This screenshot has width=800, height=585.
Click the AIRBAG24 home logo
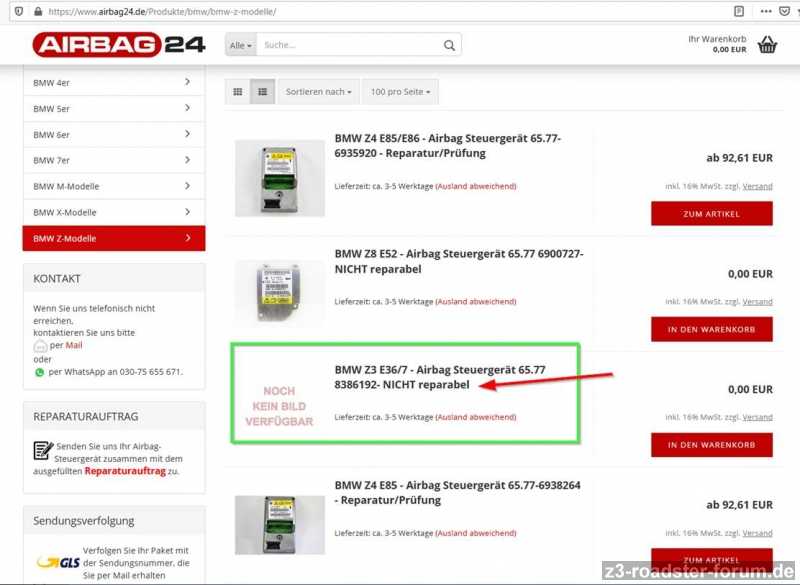point(118,45)
